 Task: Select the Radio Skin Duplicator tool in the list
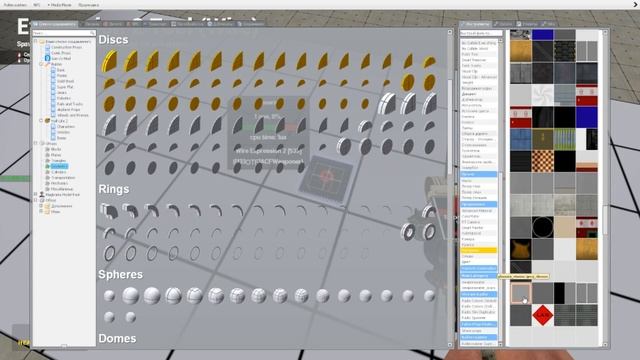click(x=478, y=312)
